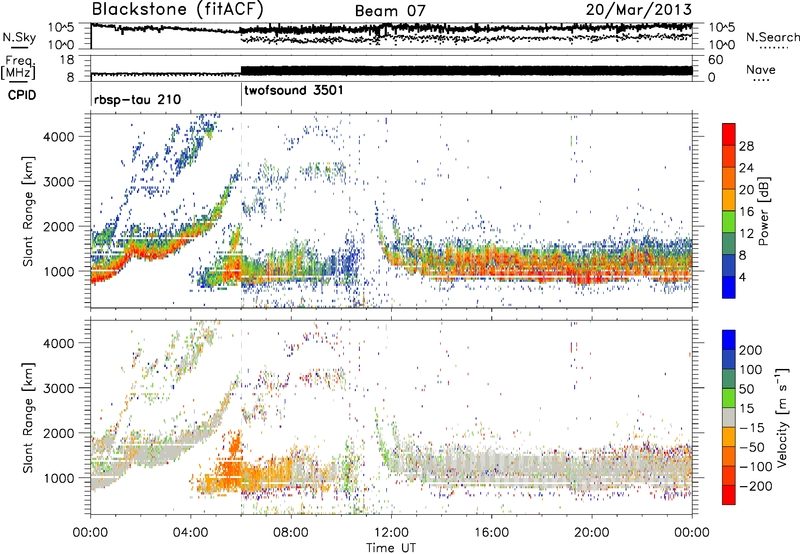Select the N.Search legend label
Image resolution: width=800 pixels, height=554 pixels.
pyautogui.click(x=772, y=37)
